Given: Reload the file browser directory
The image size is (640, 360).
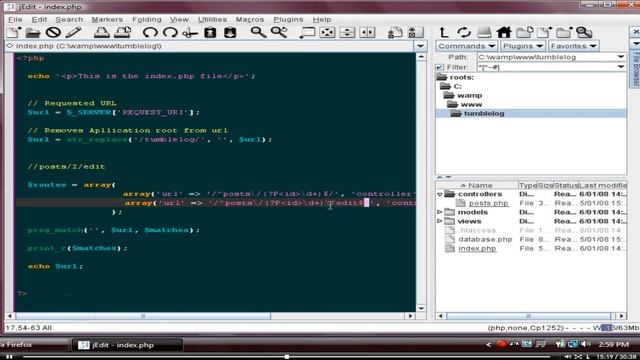Looking at the screenshot, I should [x=464, y=32].
